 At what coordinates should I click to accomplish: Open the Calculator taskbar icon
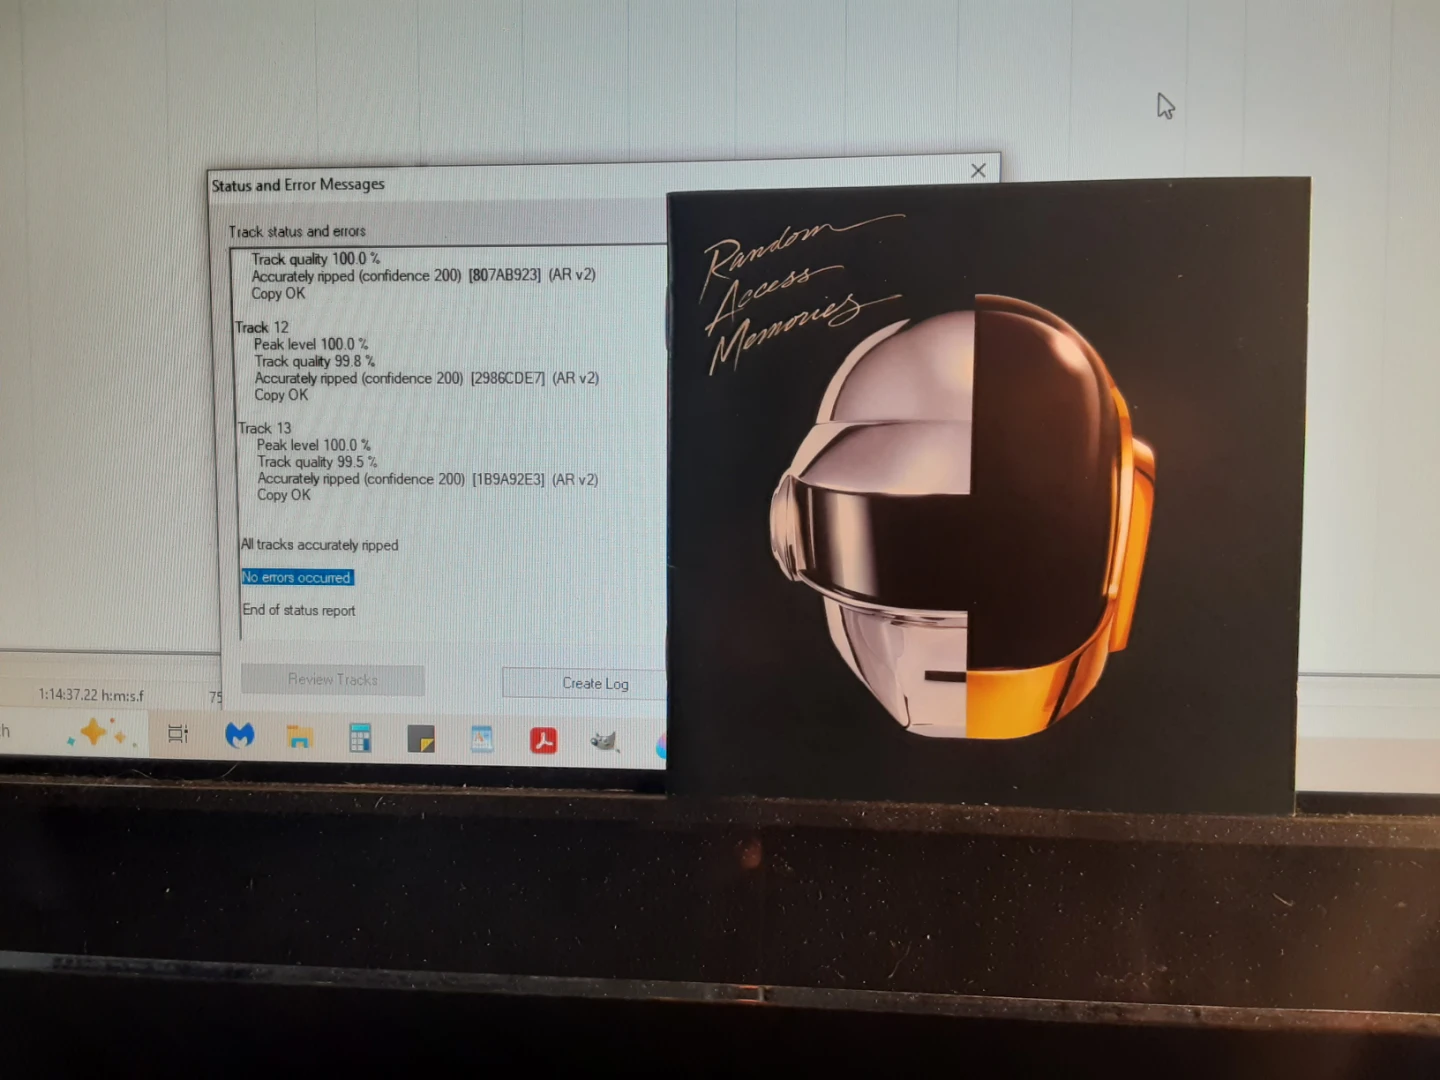360,737
